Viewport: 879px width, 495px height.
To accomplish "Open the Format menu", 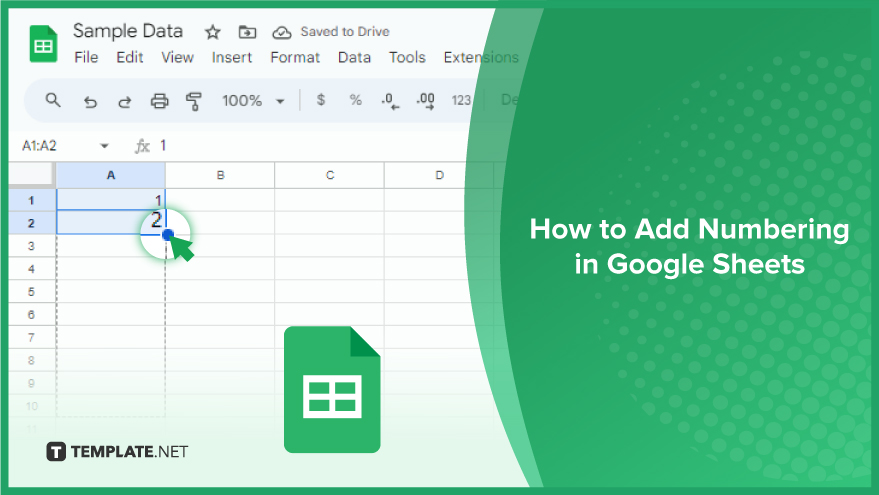I will click(x=295, y=57).
